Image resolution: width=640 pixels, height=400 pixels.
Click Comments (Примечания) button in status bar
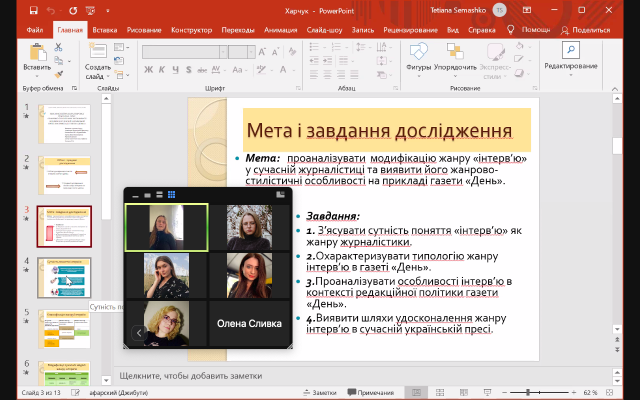370,393
